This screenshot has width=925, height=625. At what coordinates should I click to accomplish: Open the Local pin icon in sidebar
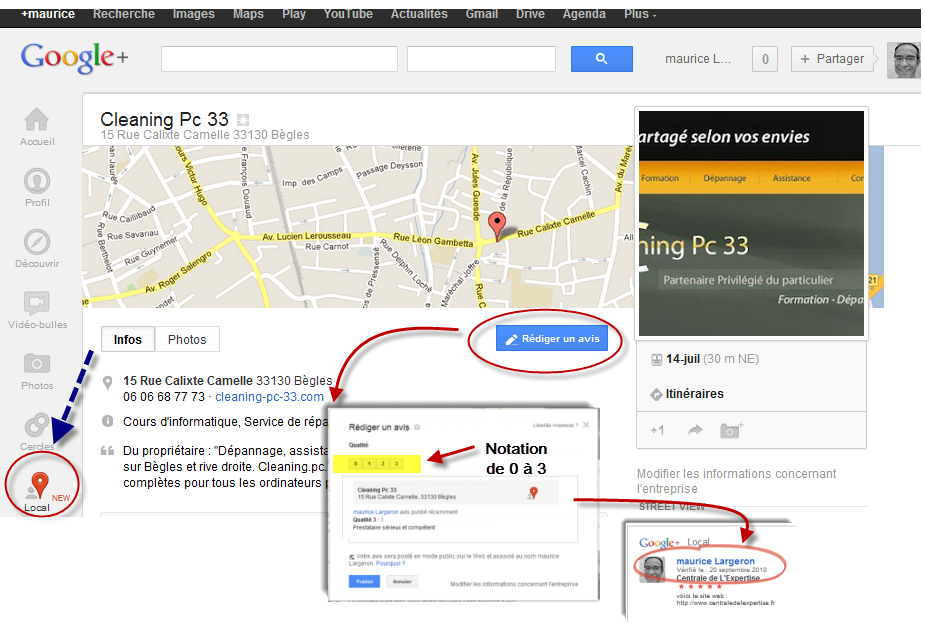pyautogui.click(x=39, y=485)
